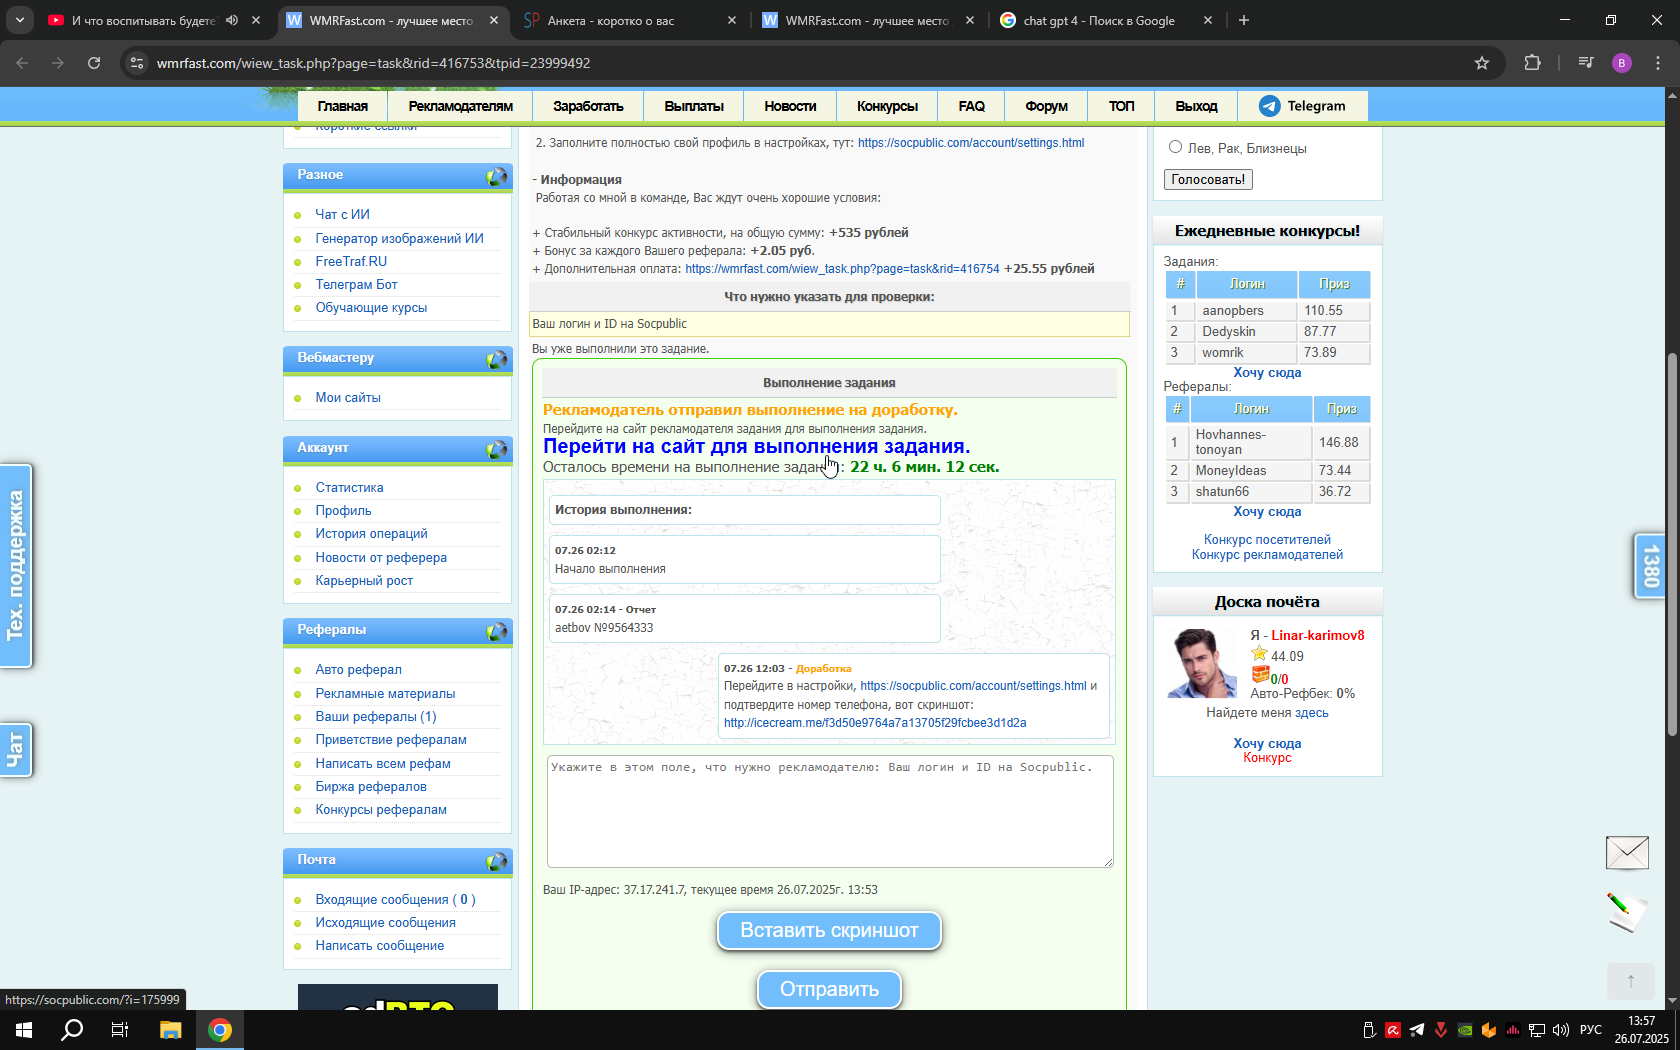
Task: Click the globe icon in Вебмастеру header
Action: (497, 360)
